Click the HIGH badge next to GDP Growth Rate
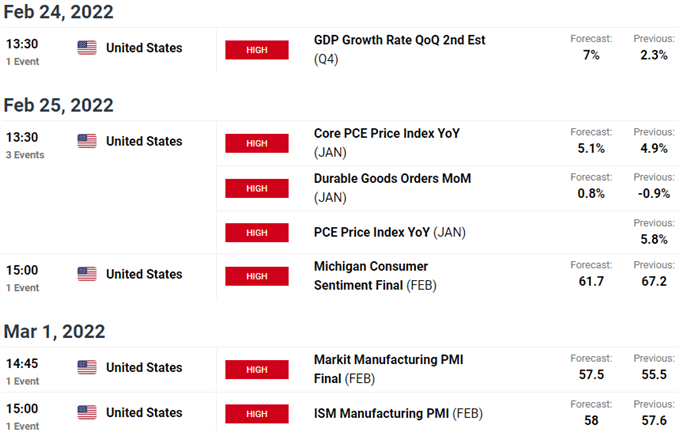The height and width of the screenshot is (432, 679). 257,50
